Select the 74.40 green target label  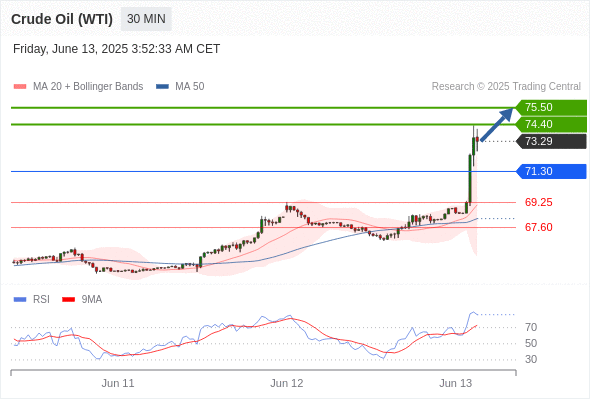click(x=551, y=124)
